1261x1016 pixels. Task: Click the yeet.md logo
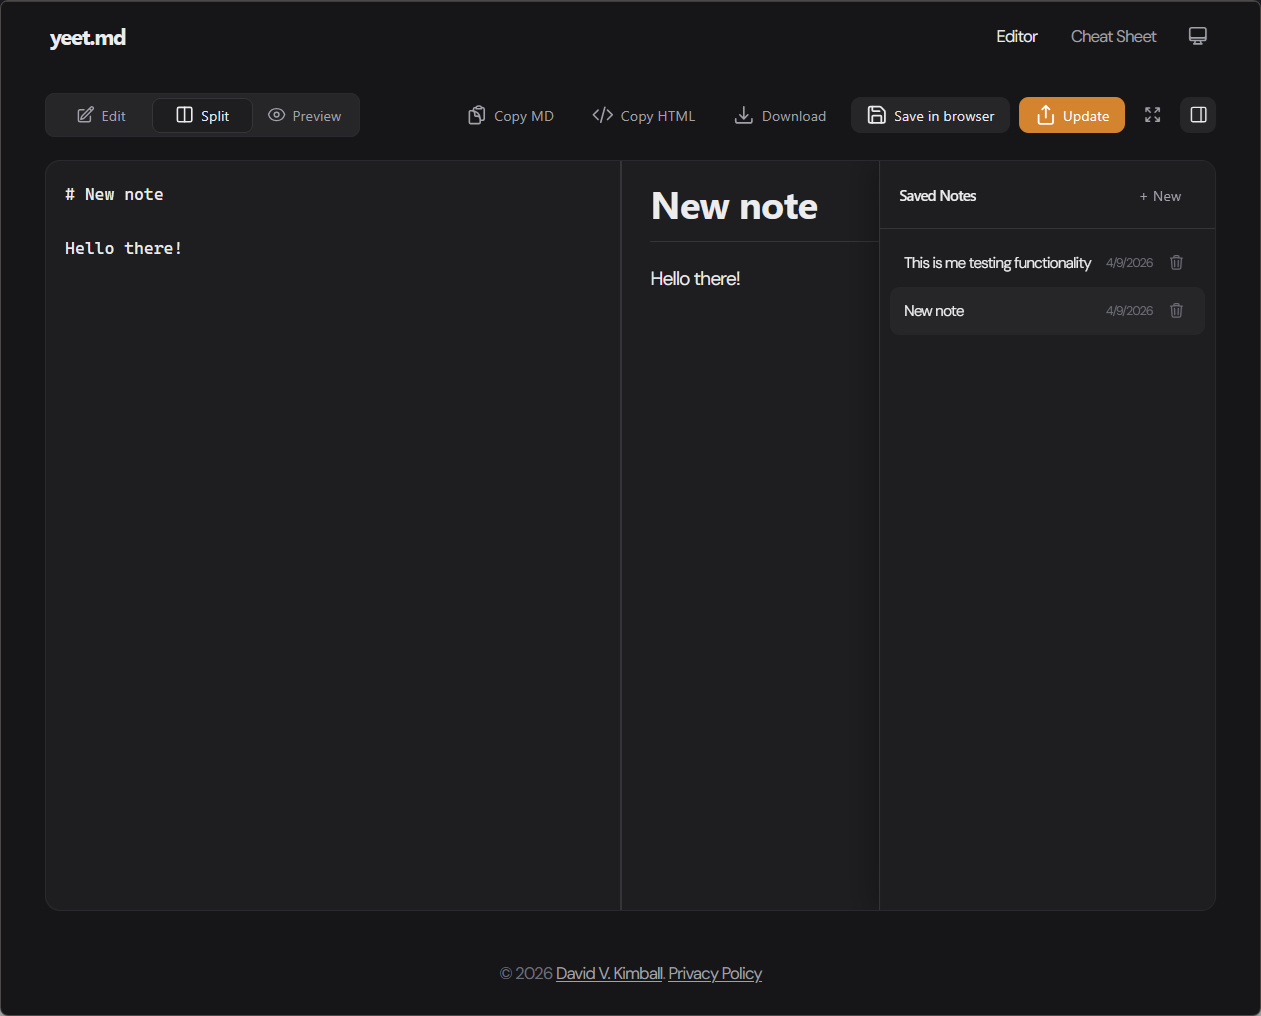[88, 38]
